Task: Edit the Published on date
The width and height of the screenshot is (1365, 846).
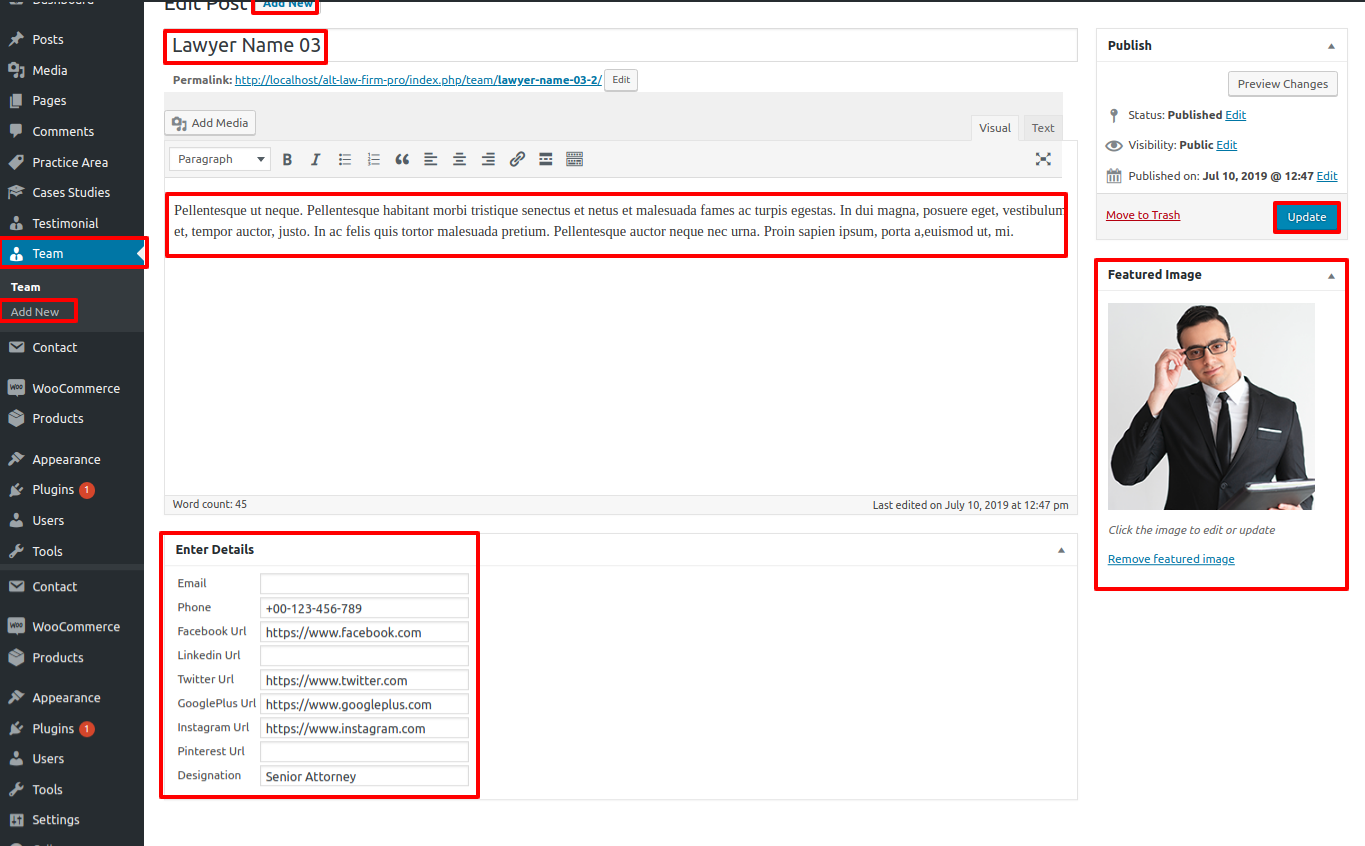Action: [1327, 176]
